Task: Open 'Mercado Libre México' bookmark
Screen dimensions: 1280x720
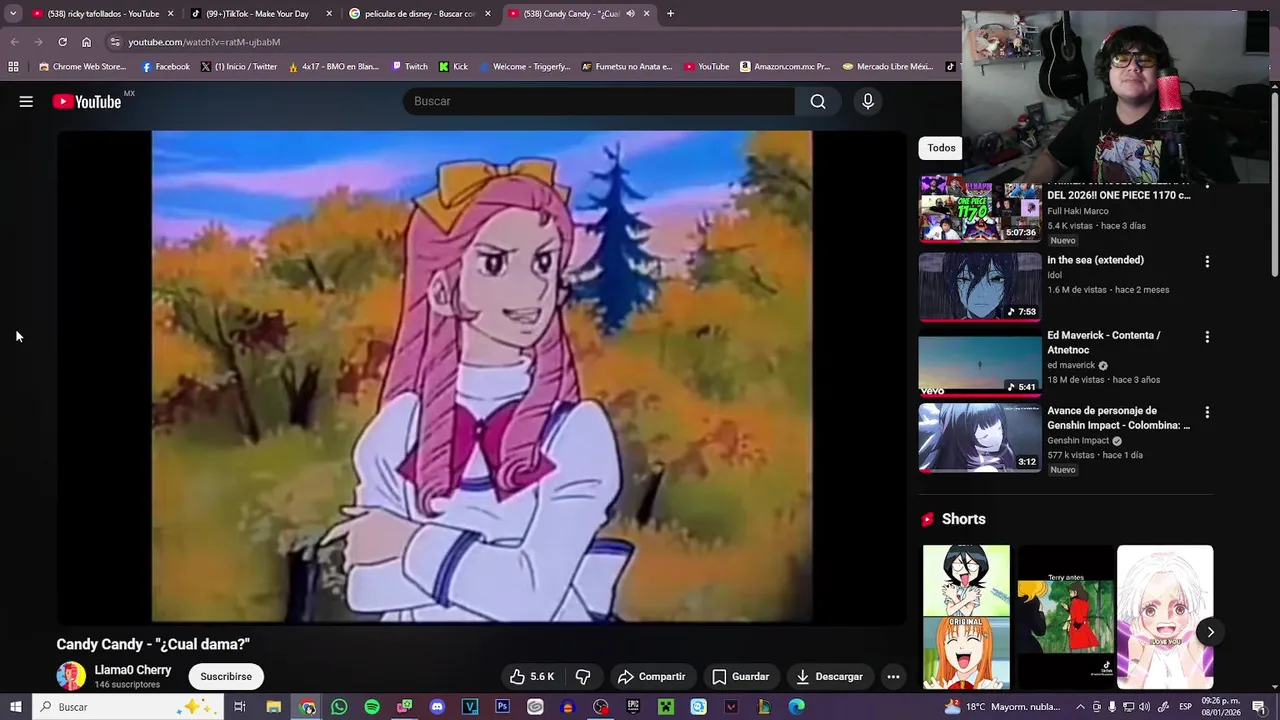Action: tap(888, 67)
